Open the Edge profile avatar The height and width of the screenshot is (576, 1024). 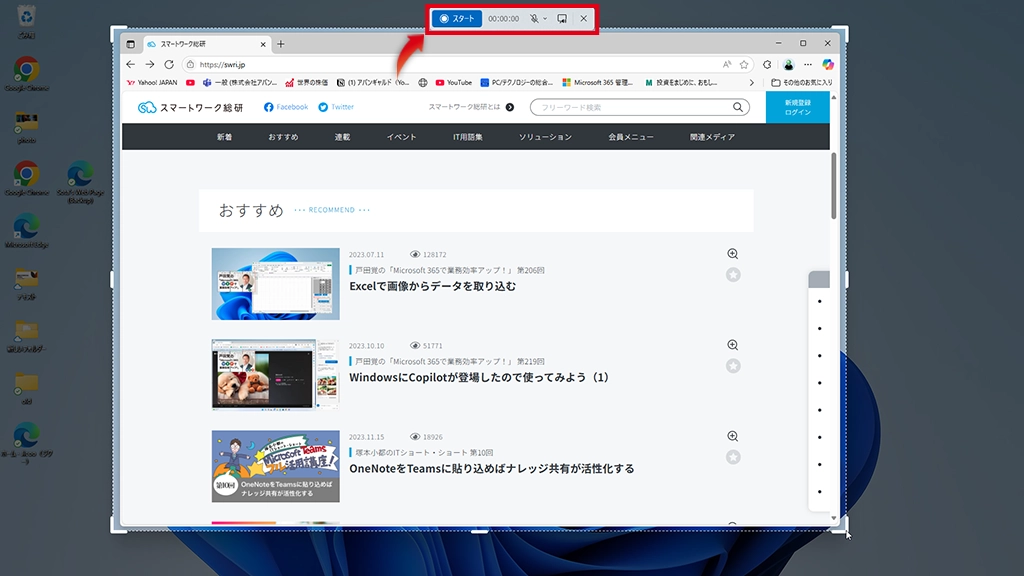click(788, 65)
